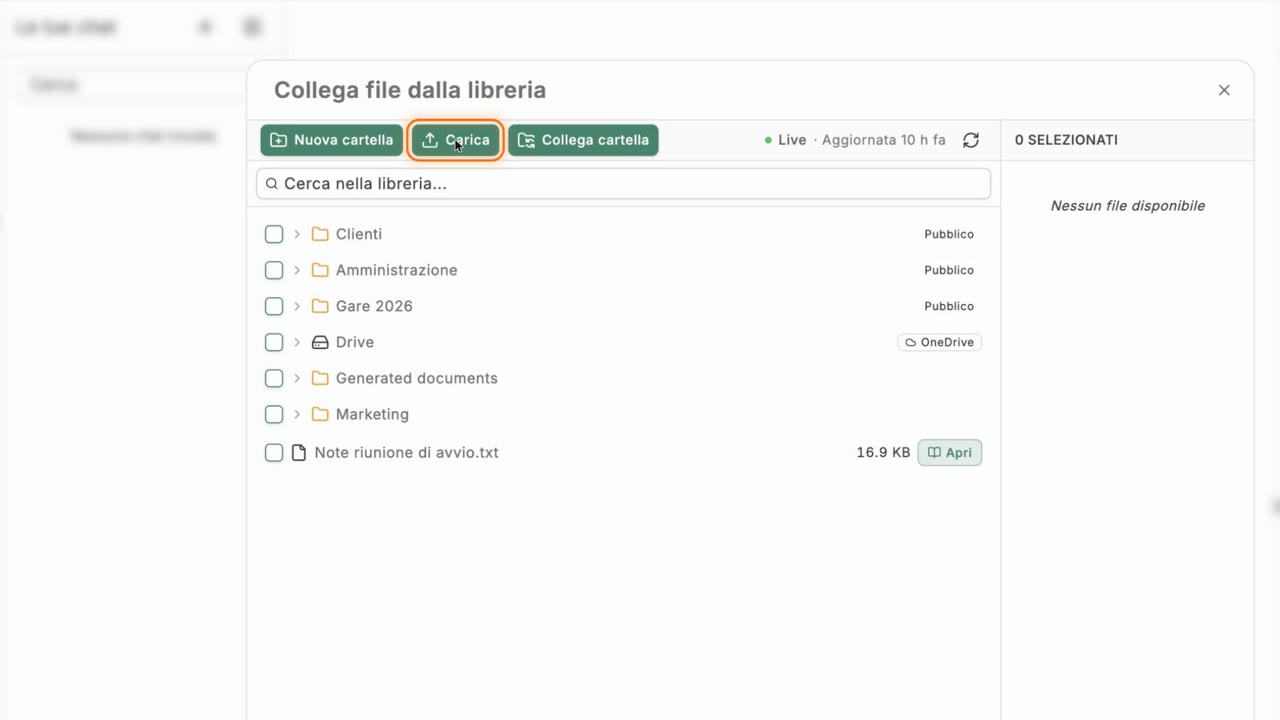
Task: Expand the Marketing folder chevron
Action: [297, 414]
